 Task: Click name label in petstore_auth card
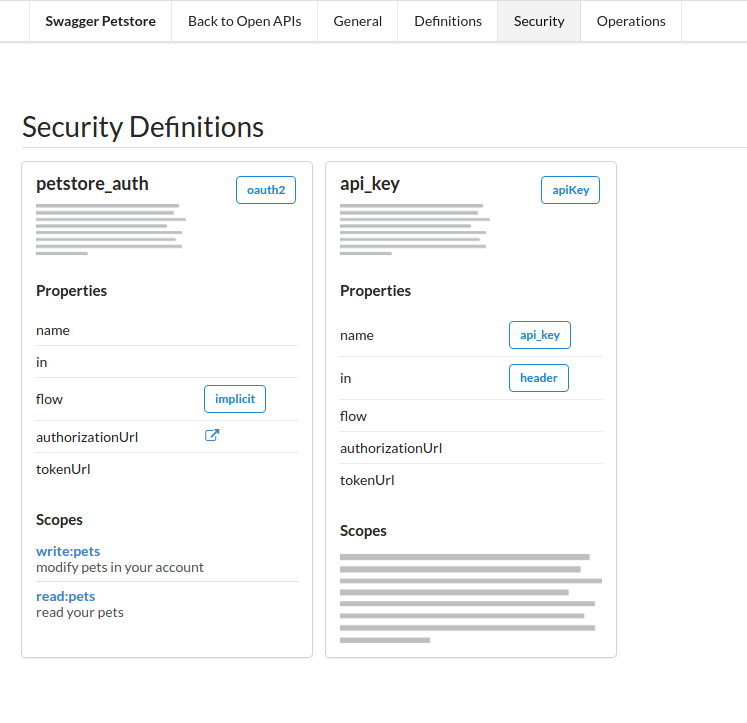pyautogui.click(x=53, y=331)
